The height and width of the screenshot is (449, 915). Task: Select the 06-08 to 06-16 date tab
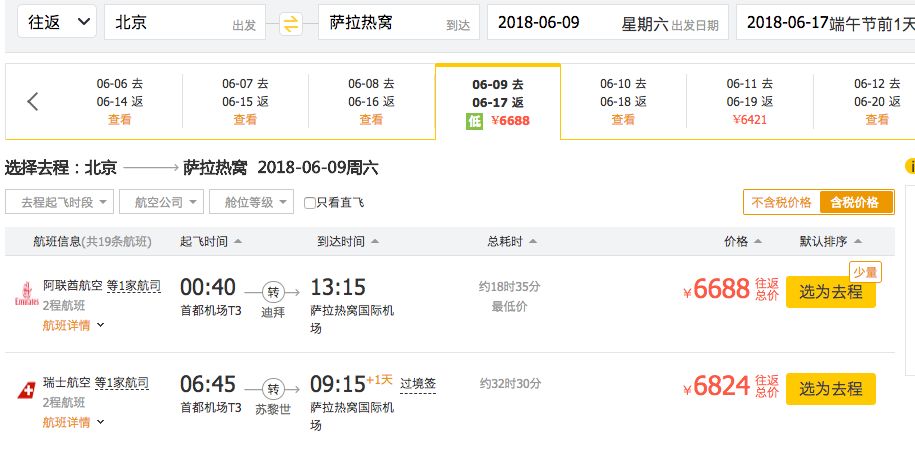pyautogui.click(x=371, y=102)
